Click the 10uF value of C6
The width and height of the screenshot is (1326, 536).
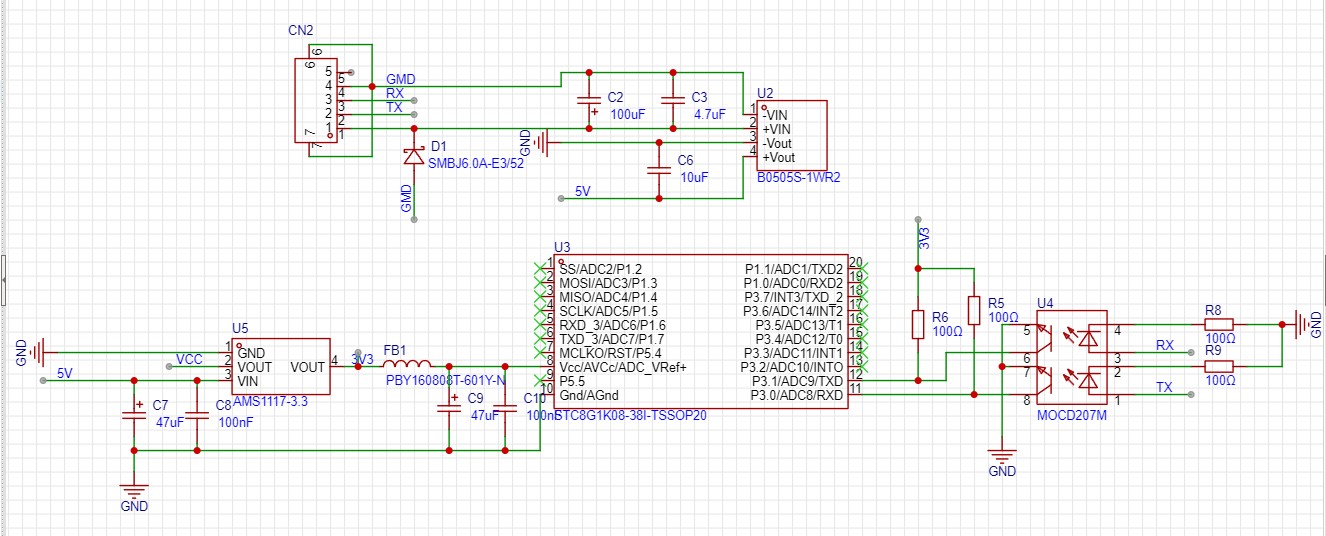point(693,177)
